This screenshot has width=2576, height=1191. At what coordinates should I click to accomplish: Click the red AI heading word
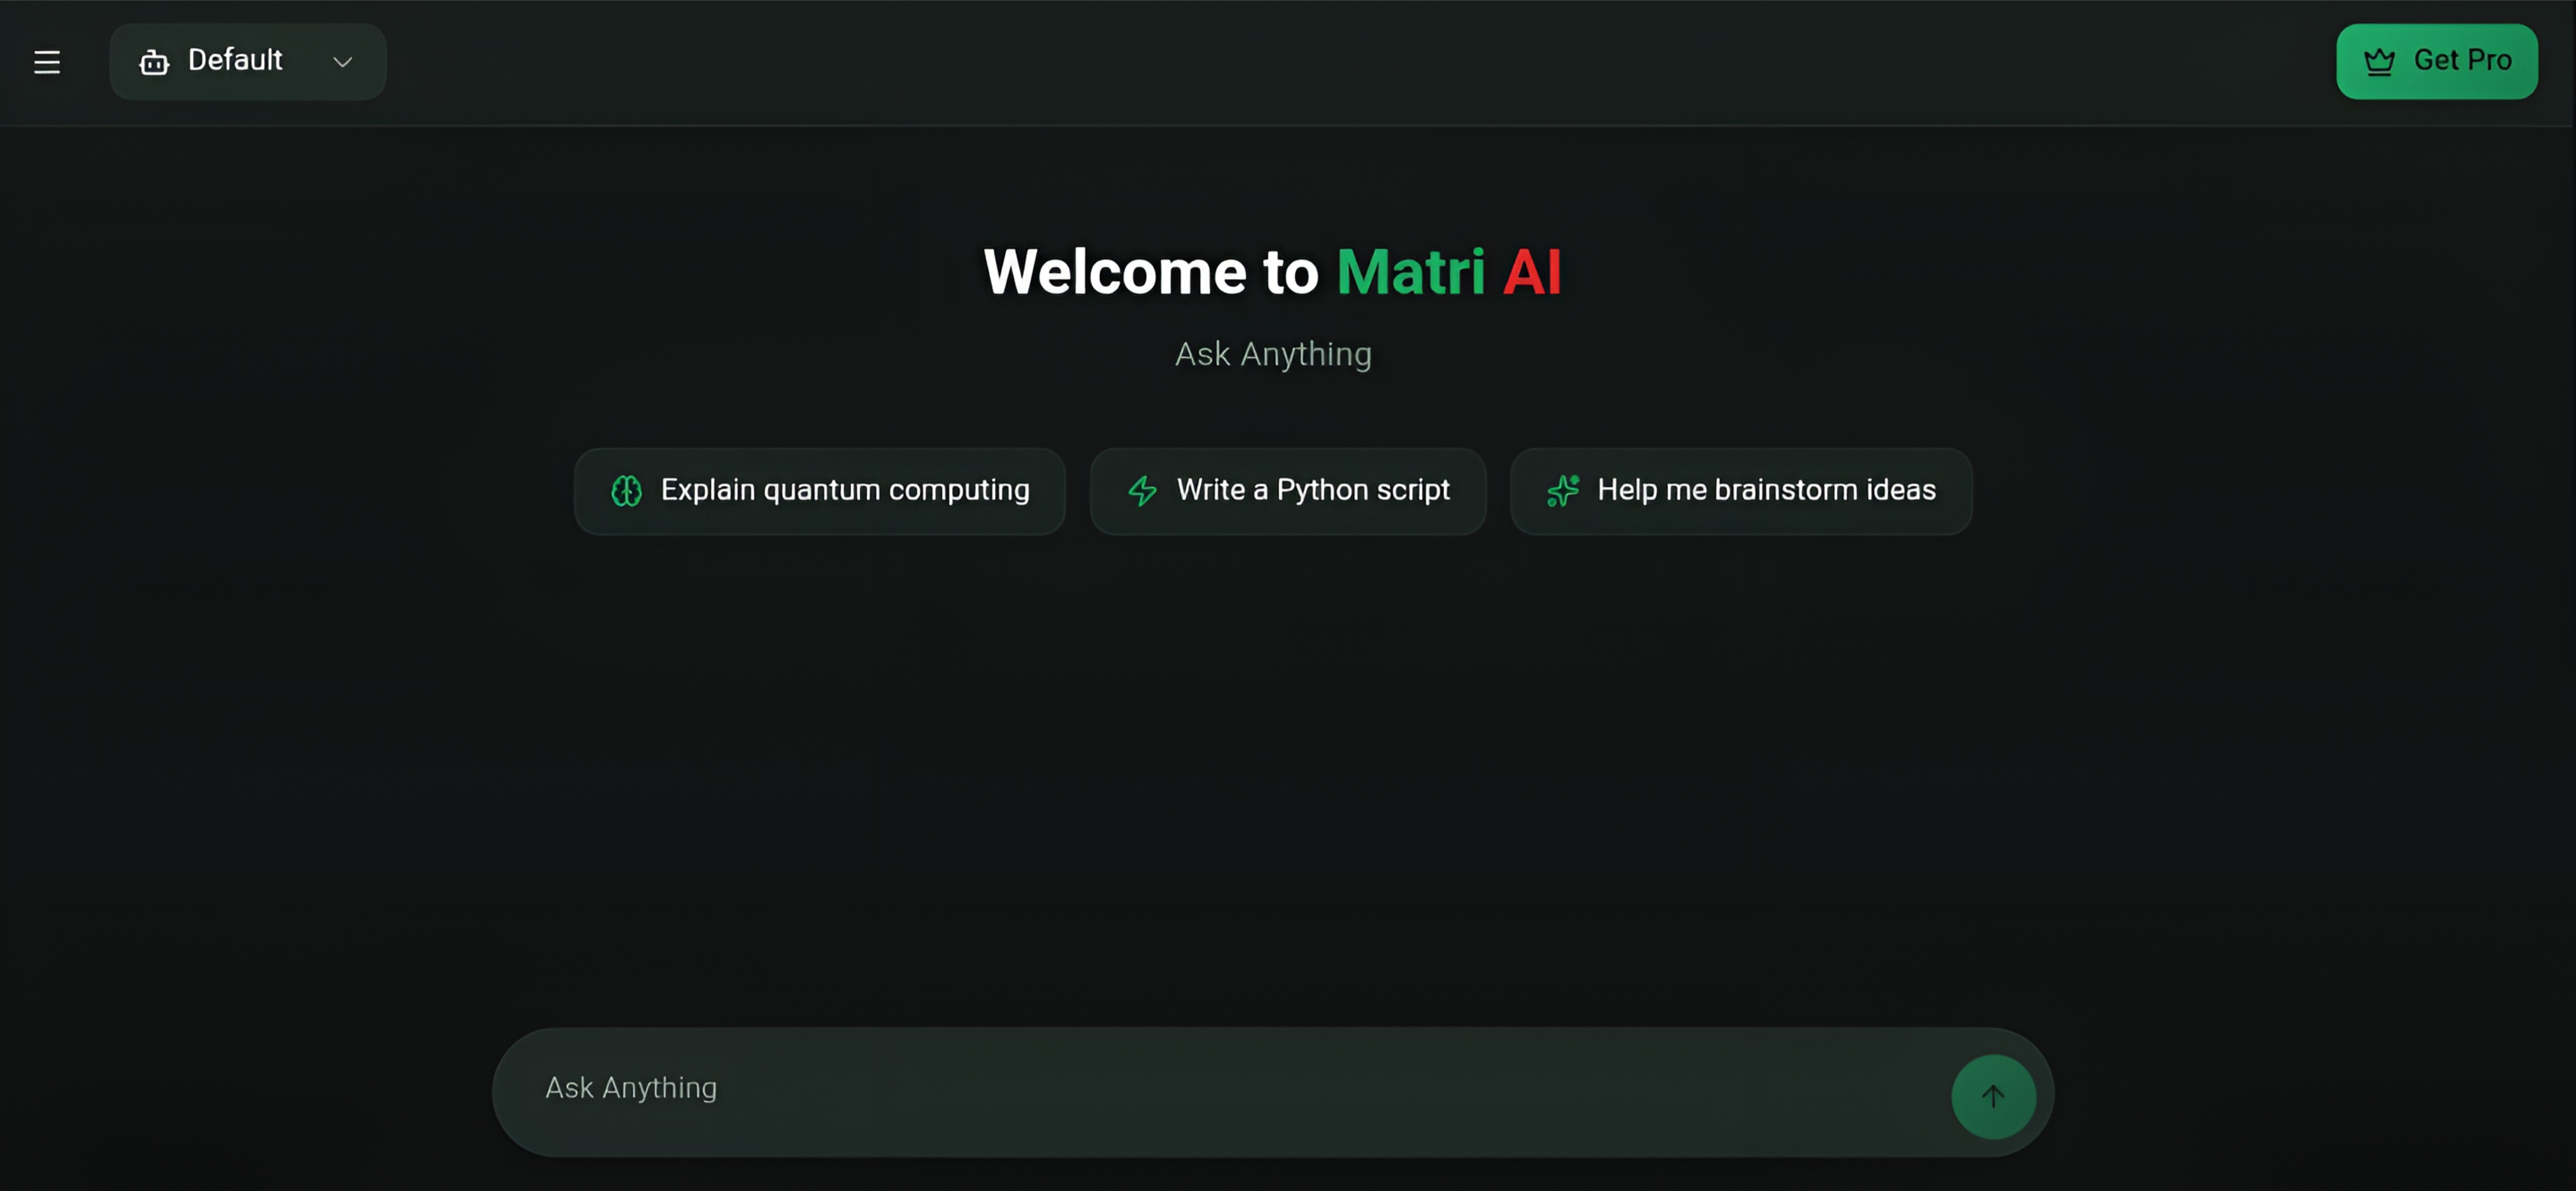coord(1531,272)
